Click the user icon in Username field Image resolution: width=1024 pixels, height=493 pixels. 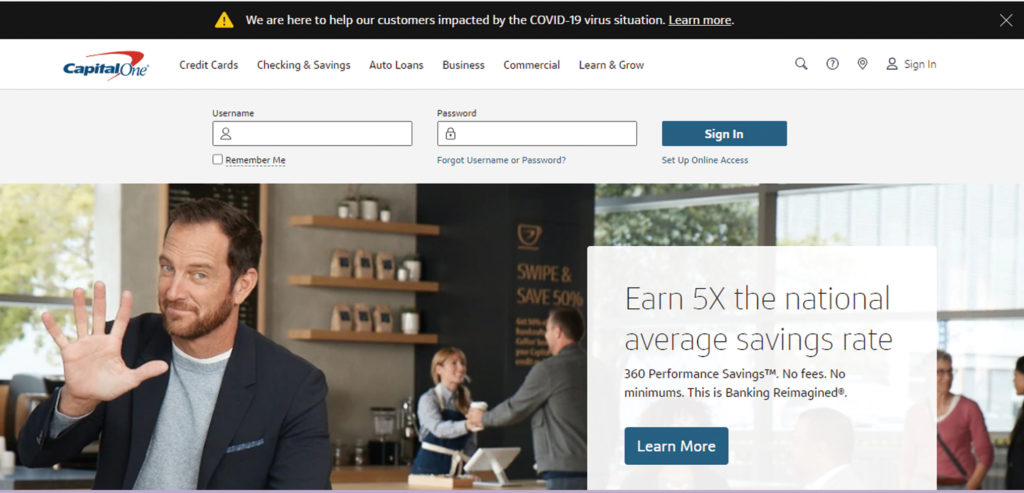(226, 134)
